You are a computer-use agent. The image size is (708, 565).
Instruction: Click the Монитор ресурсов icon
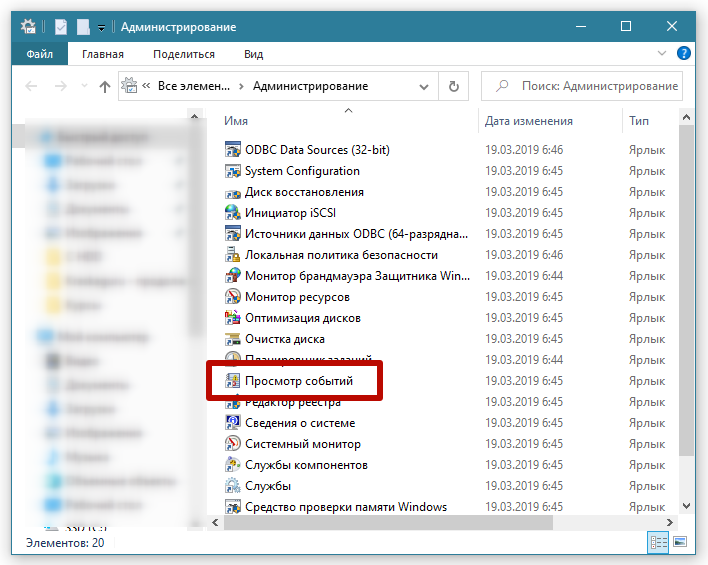click(233, 297)
